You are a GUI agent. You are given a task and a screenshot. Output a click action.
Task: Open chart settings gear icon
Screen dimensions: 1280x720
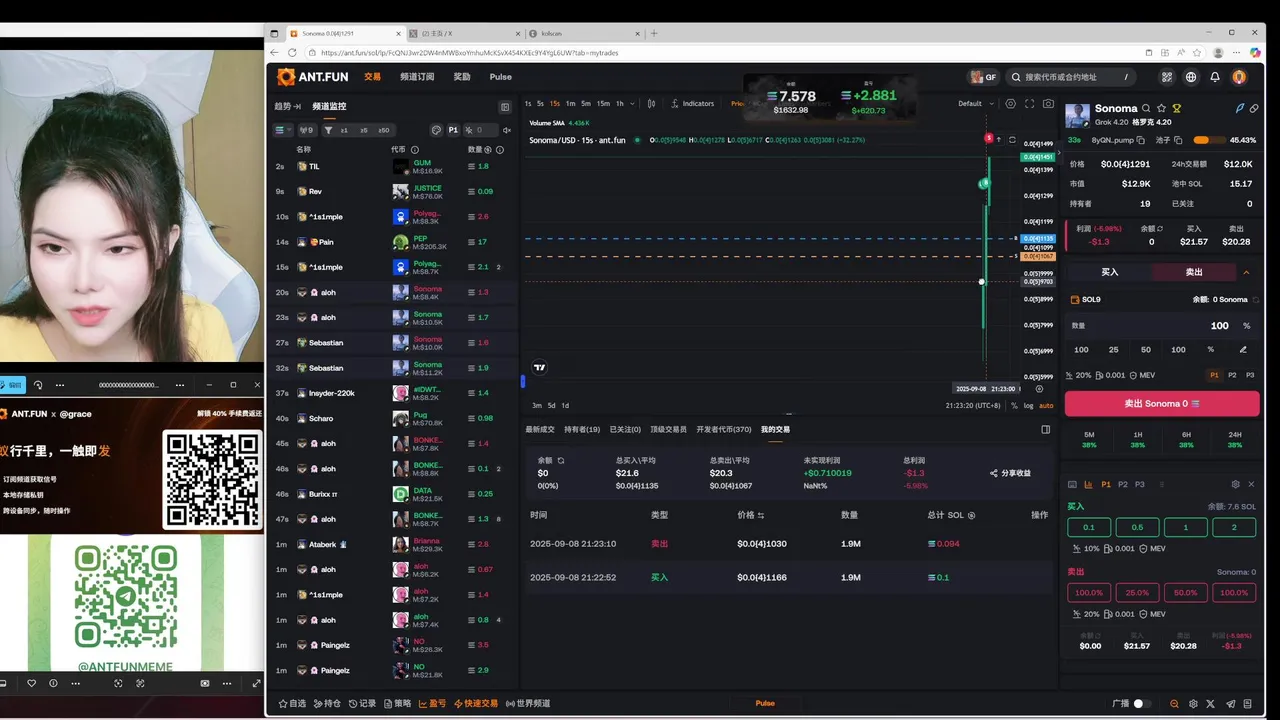(x=1011, y=103)
